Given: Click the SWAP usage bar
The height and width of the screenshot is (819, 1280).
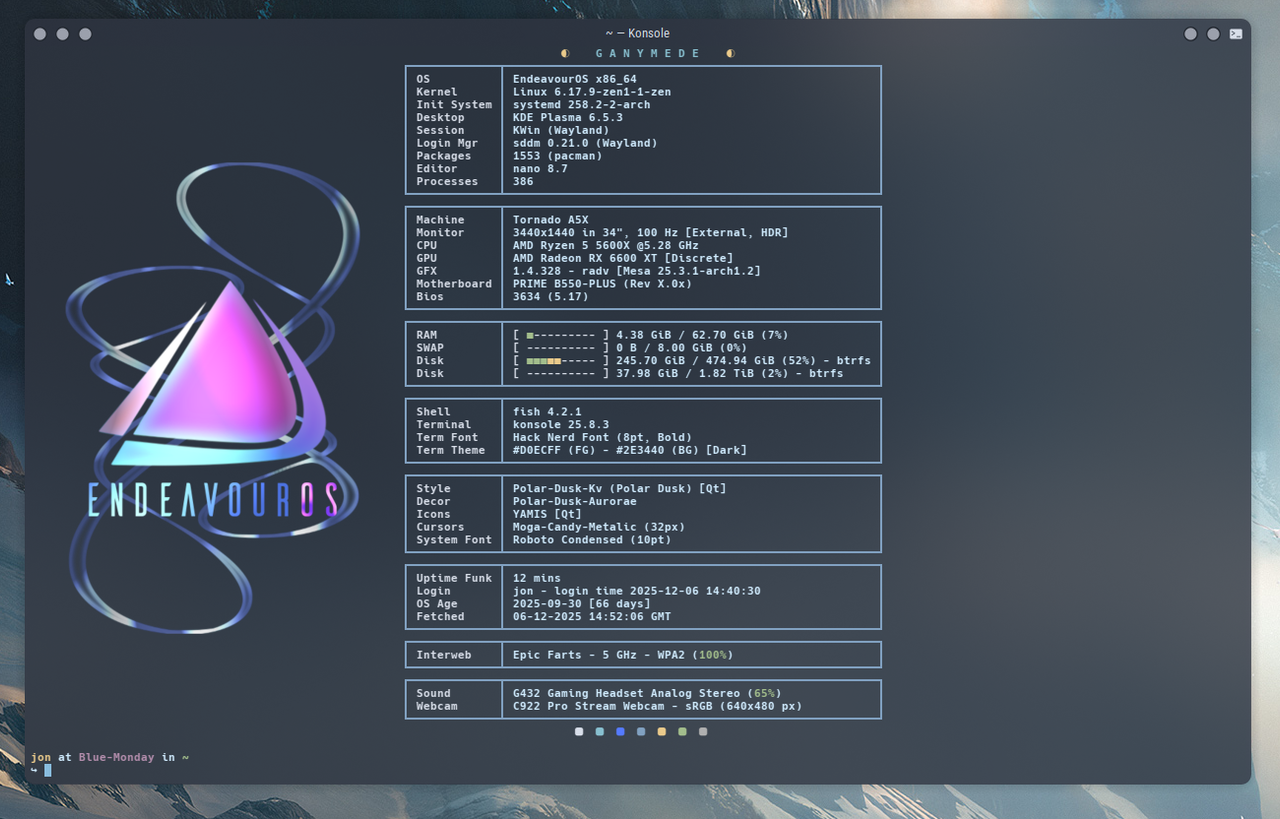Looking at the screenshot, I should pyautogui.click(x=561, y=348).
